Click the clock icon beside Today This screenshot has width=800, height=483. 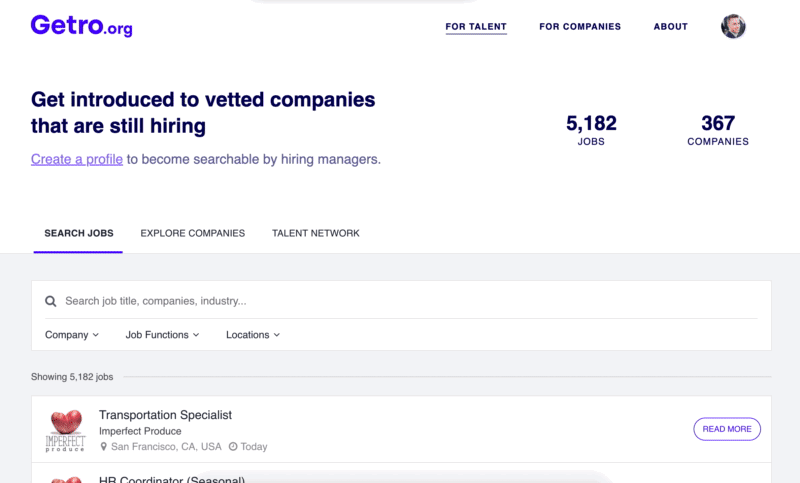233,447
